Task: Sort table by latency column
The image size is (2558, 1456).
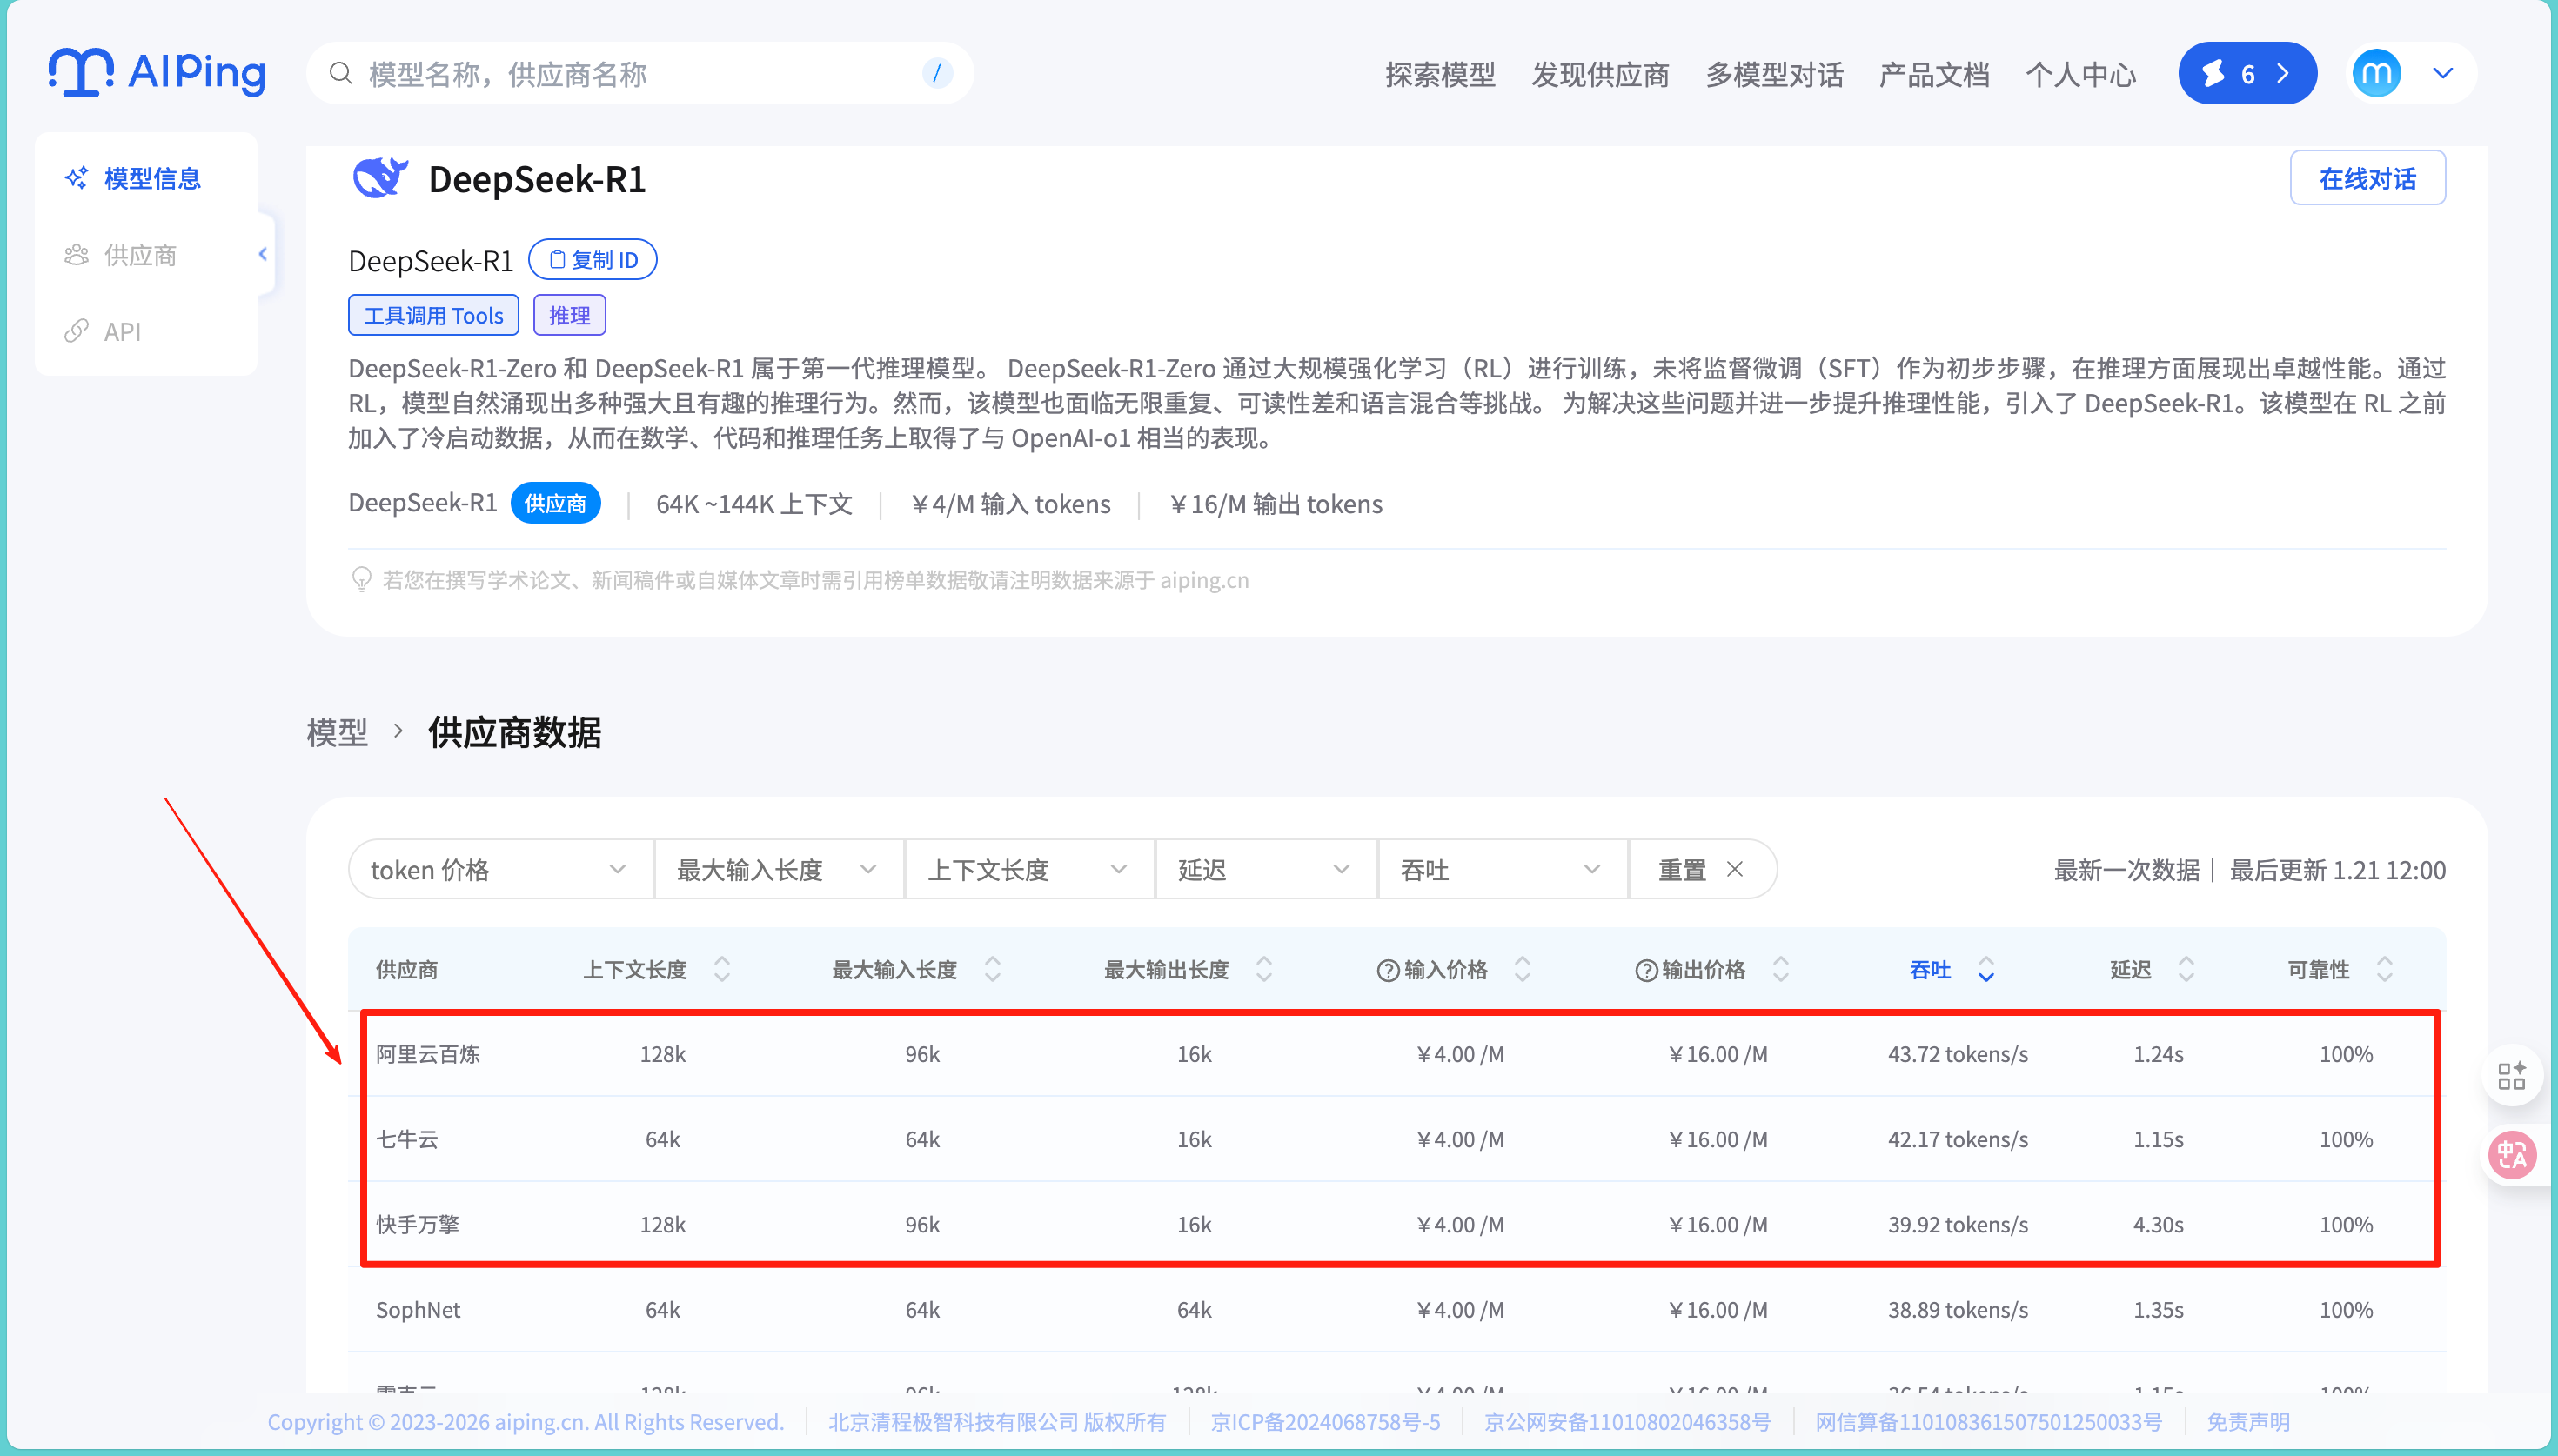Action: tap(2186, 969)
